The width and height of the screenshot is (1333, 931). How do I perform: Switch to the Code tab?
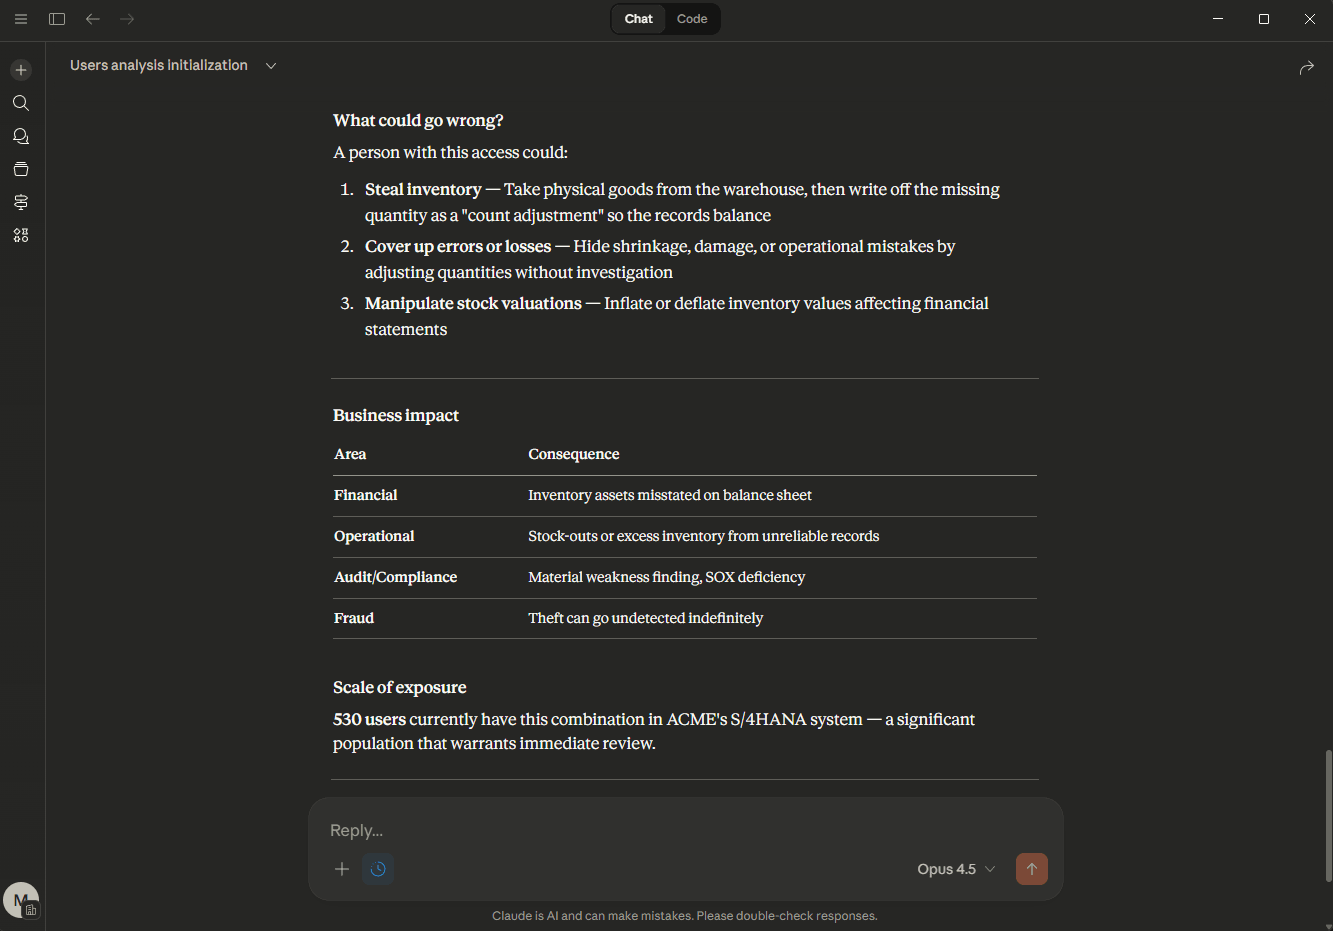tap(692, 19)
